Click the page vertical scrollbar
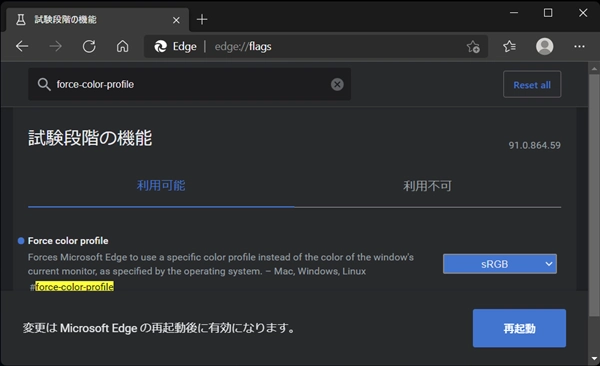The image size is (600, 366). (594, 195)
